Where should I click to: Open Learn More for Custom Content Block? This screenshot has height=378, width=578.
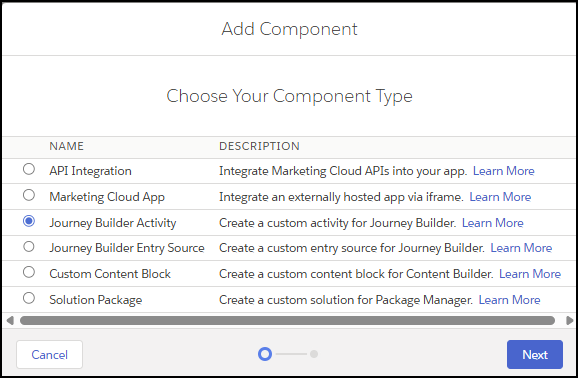point(530,274)
